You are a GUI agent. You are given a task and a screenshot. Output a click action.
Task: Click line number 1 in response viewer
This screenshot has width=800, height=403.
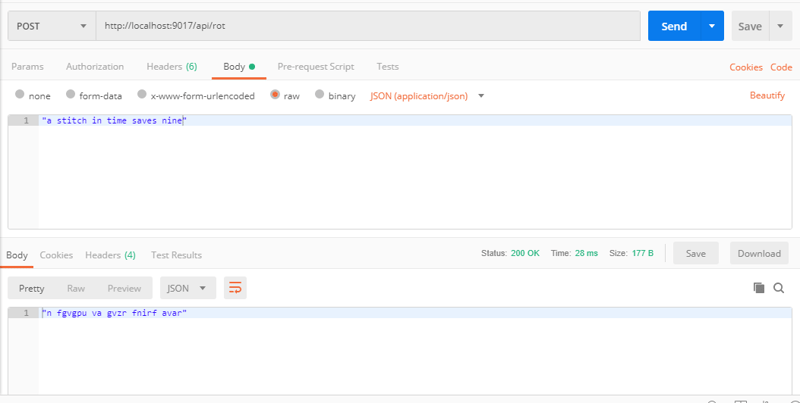[26, 313]
